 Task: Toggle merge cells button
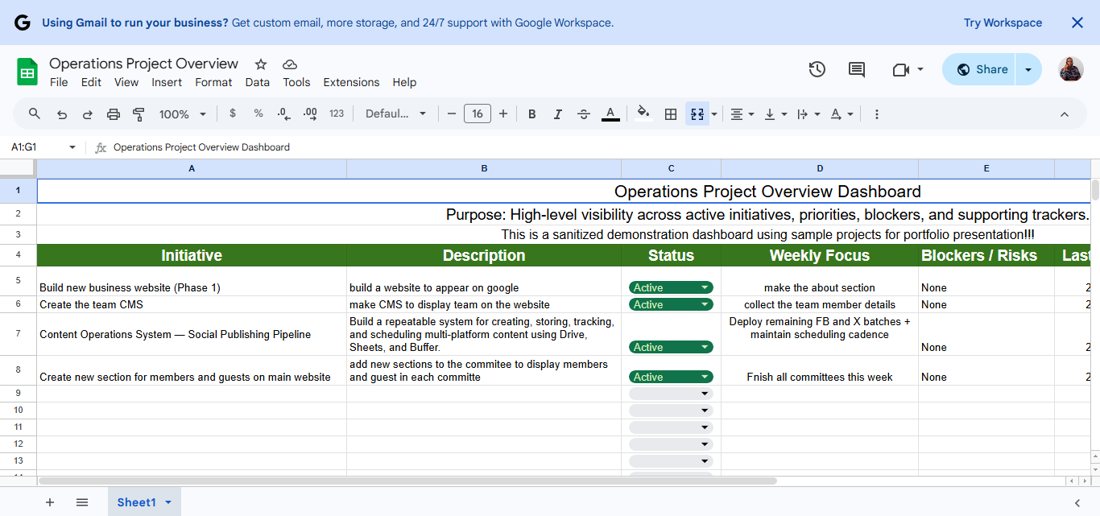697,114
